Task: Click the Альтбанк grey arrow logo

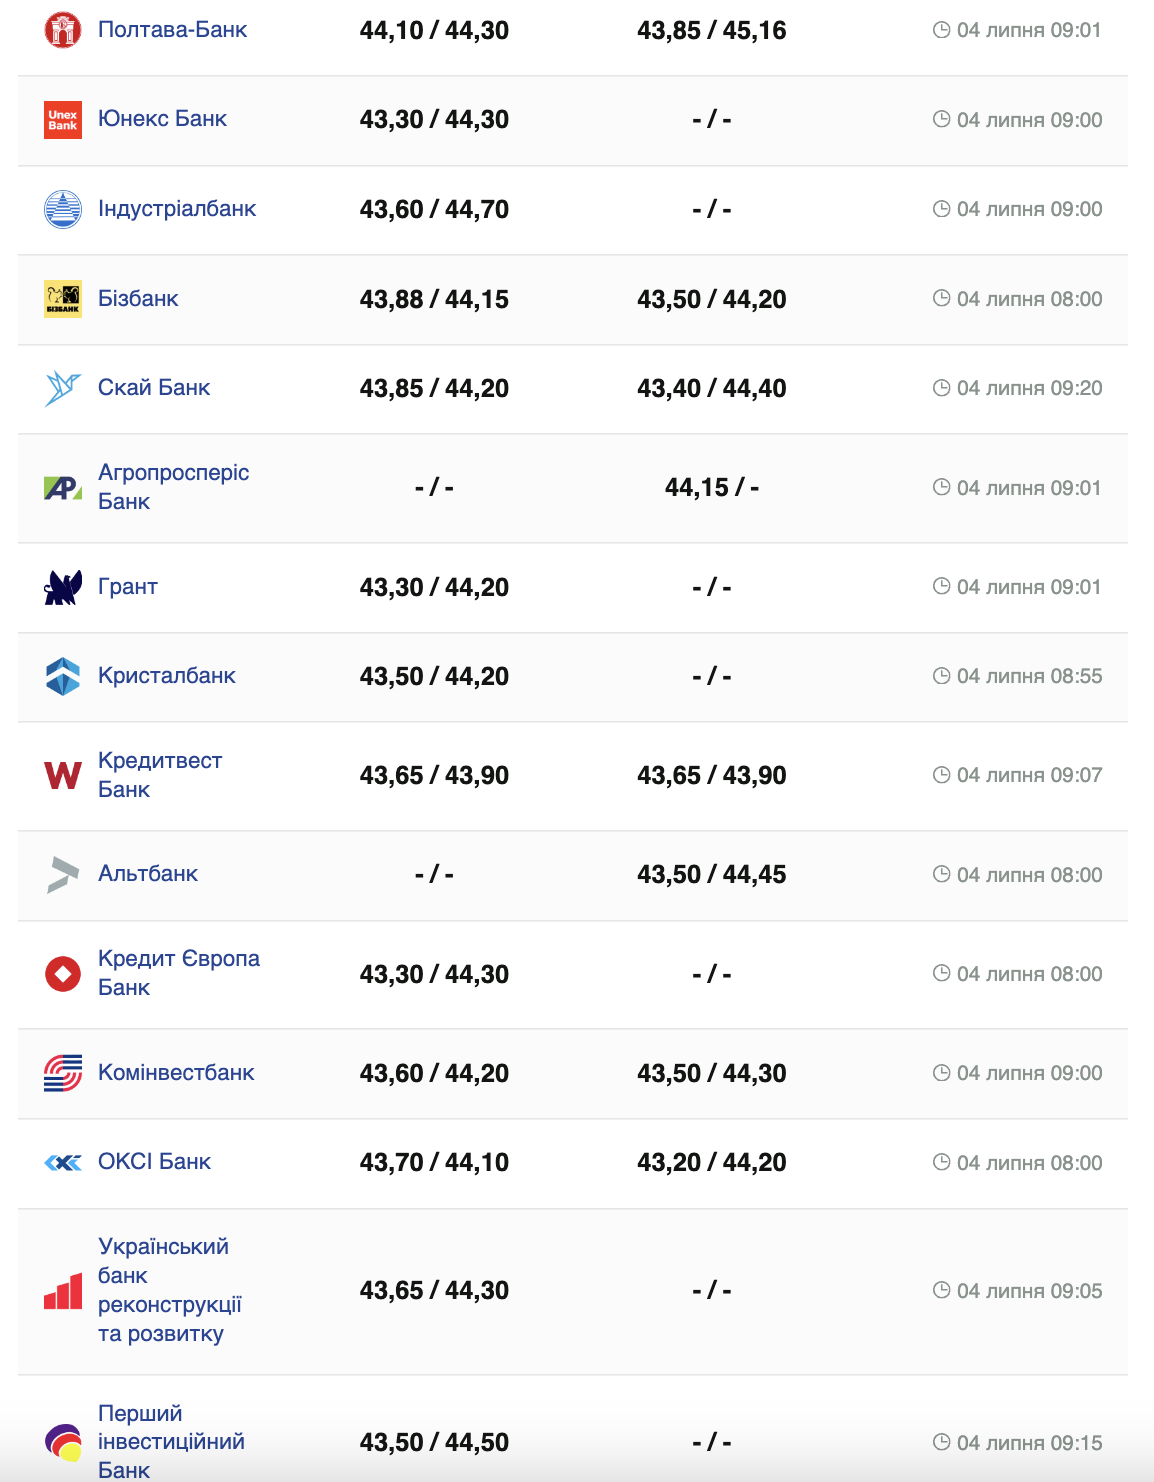Action: [x=62, y=874]
